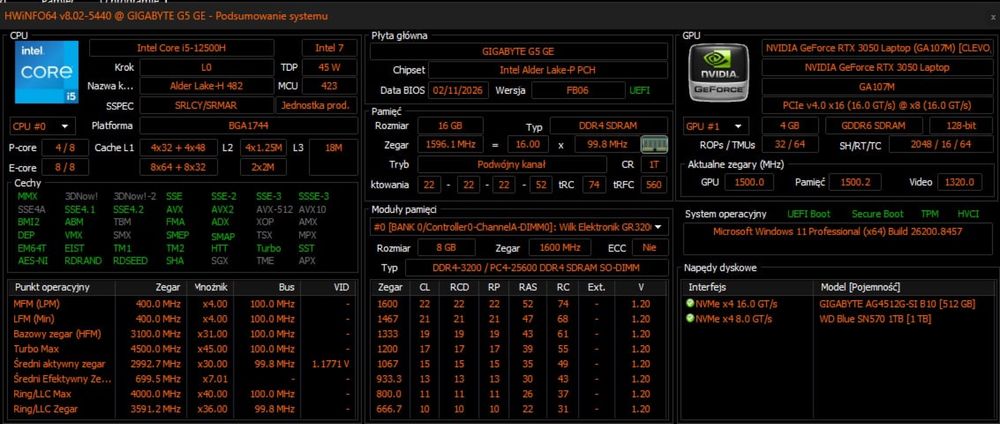Select the Turbo Max row
1000x424 pixels.
pyautogui.click(x=182, y=349)
